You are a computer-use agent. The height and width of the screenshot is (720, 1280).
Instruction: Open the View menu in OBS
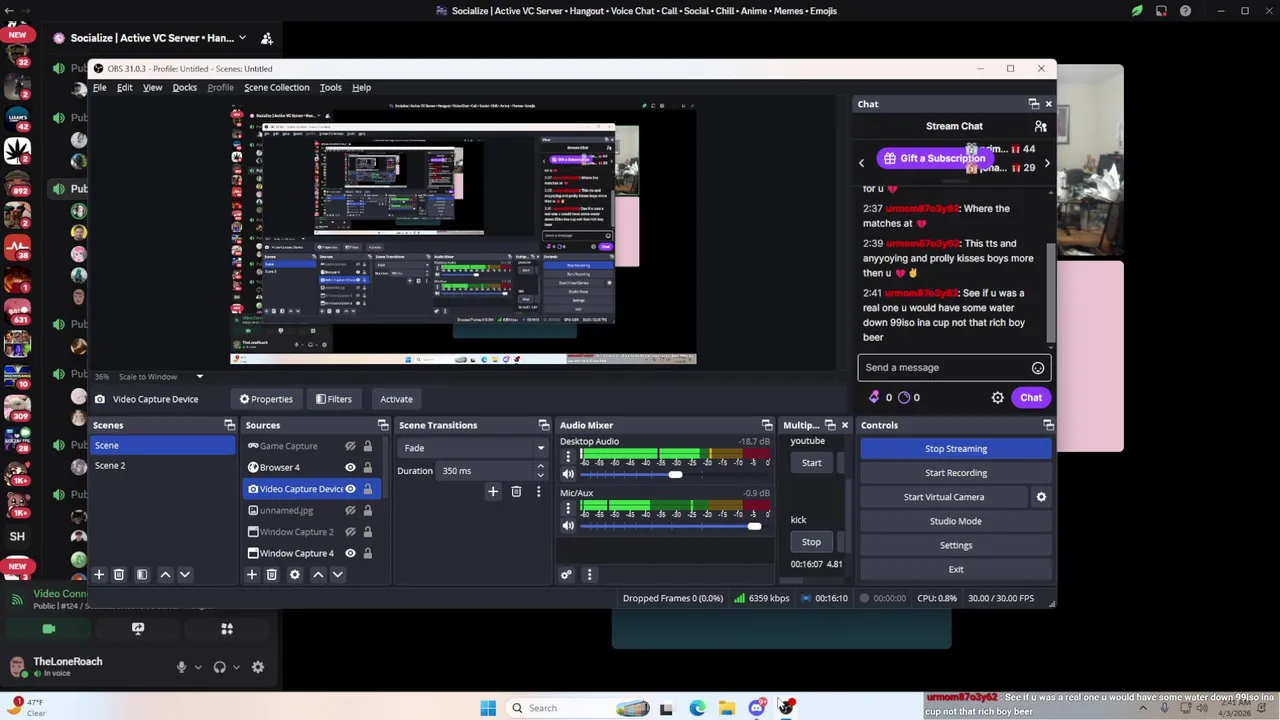[152, 88]
